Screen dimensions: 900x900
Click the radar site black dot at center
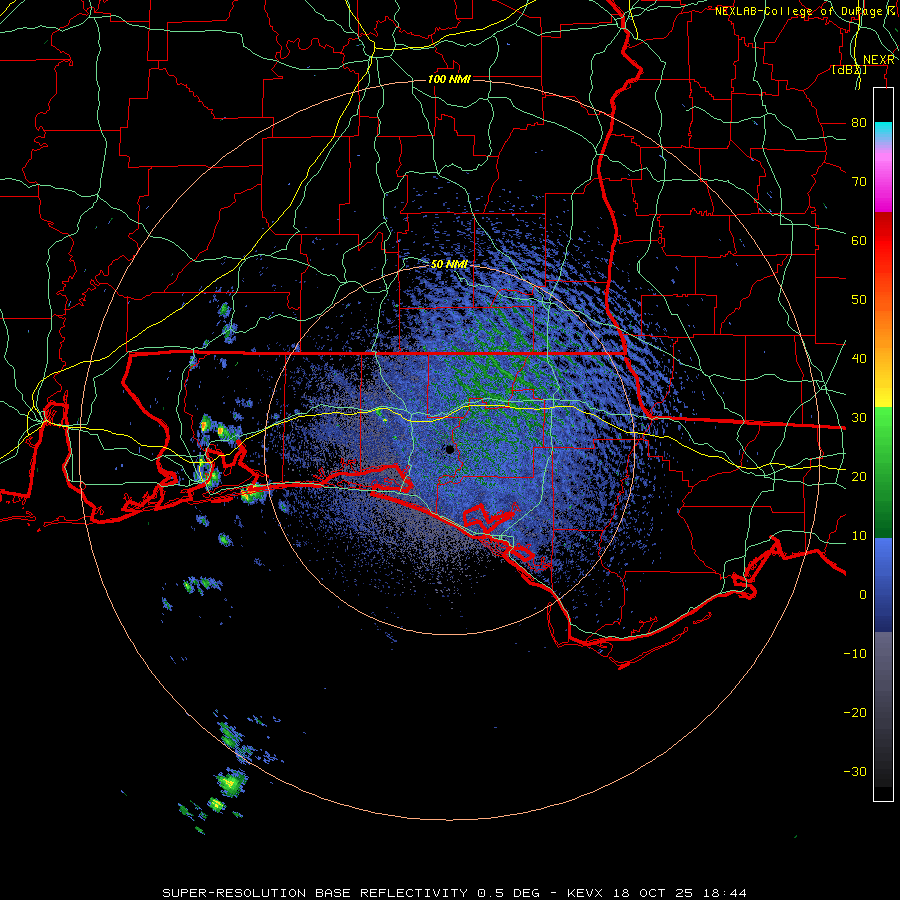pos(450,449)
